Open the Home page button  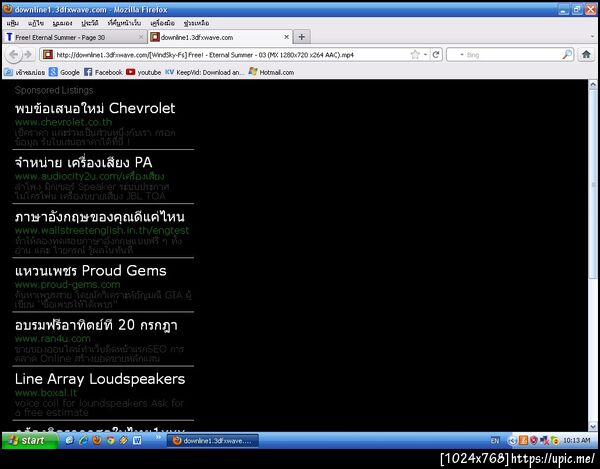click(586, 55)
